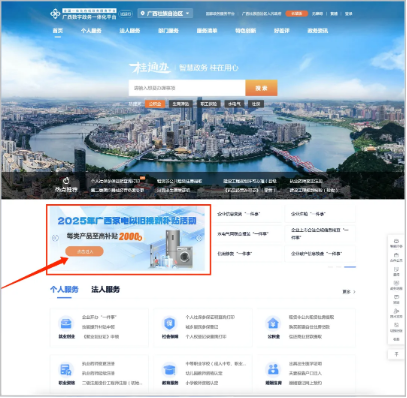Go to next banner with right arrow
Image resolution: width=407 pixels, height=398 pixels.
pyautogui.click(x=199, y=238)
